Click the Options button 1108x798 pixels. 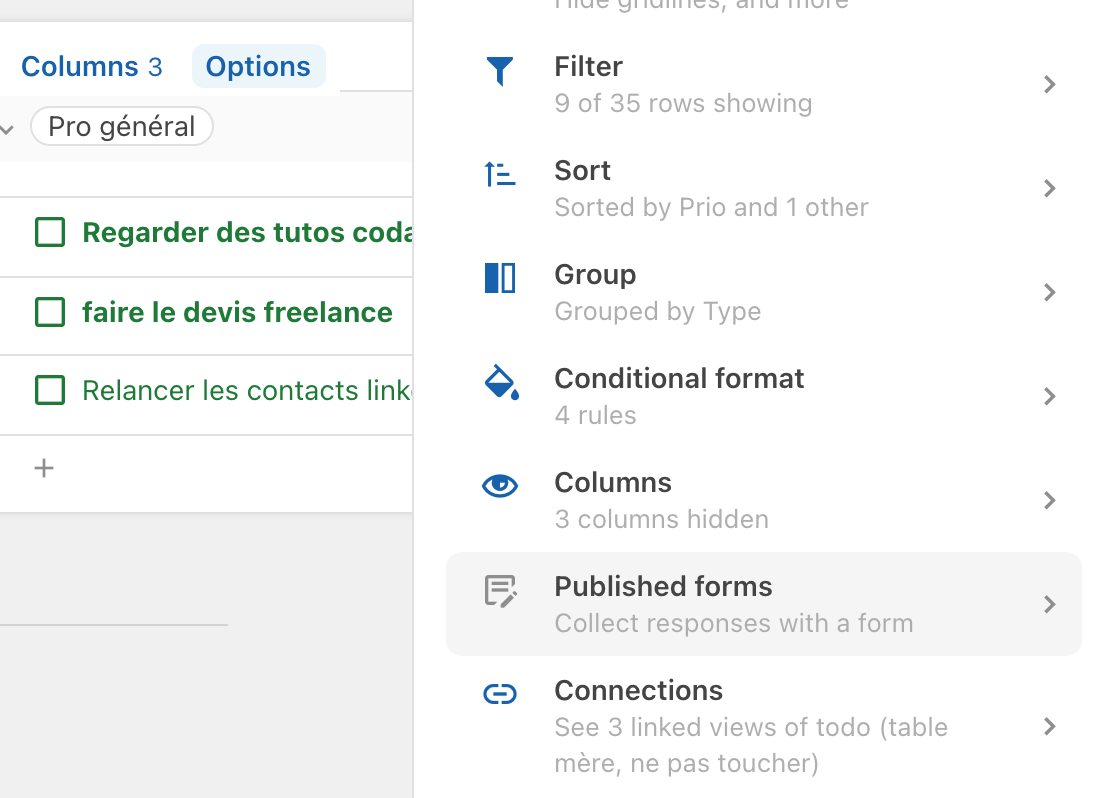[x=258, y=67]
